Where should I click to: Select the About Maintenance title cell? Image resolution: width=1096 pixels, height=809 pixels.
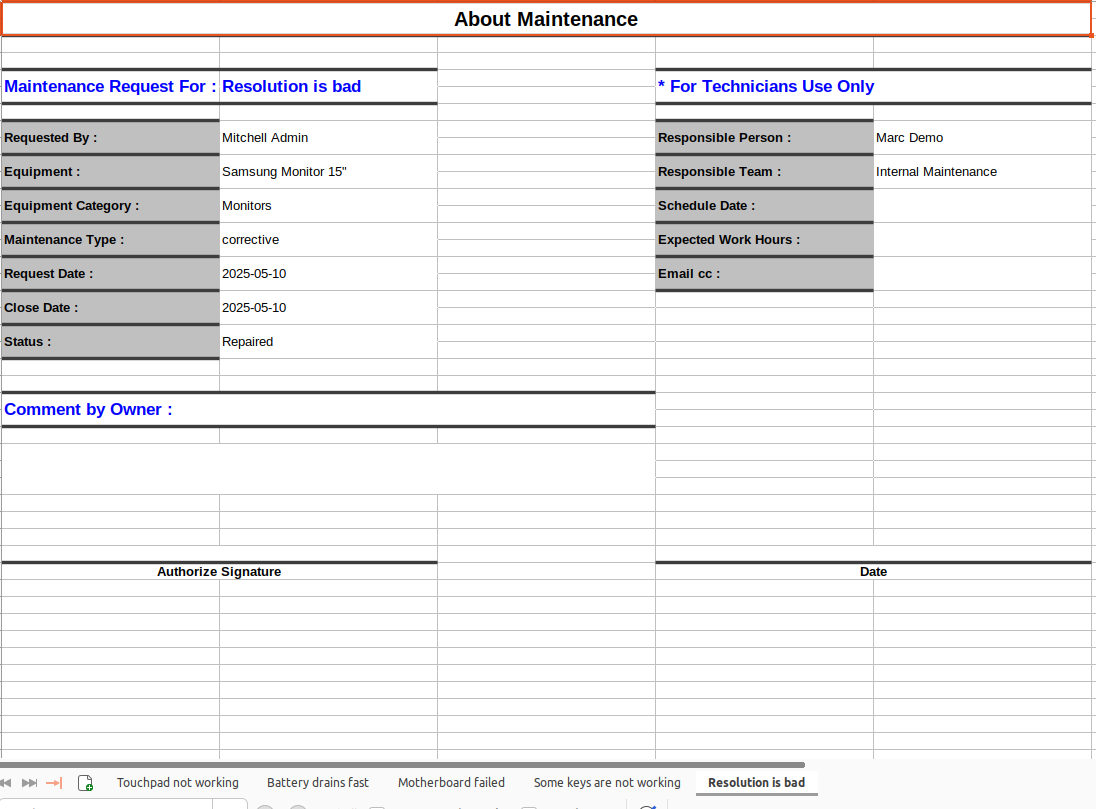tap(546, 19)
